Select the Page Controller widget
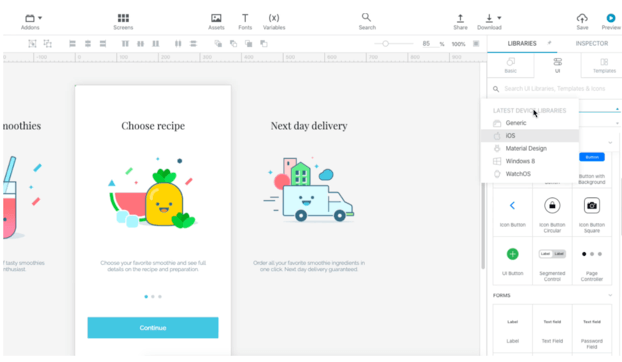The width and height of the screenshot is (622, 362). (x=592, y=260)
